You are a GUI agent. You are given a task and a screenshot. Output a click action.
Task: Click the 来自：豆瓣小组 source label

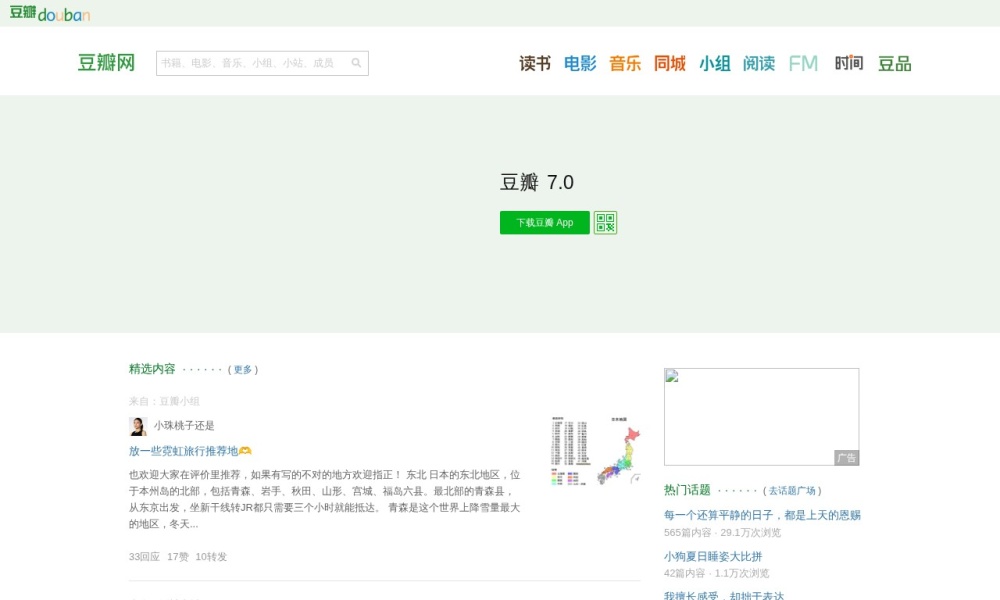164,401
